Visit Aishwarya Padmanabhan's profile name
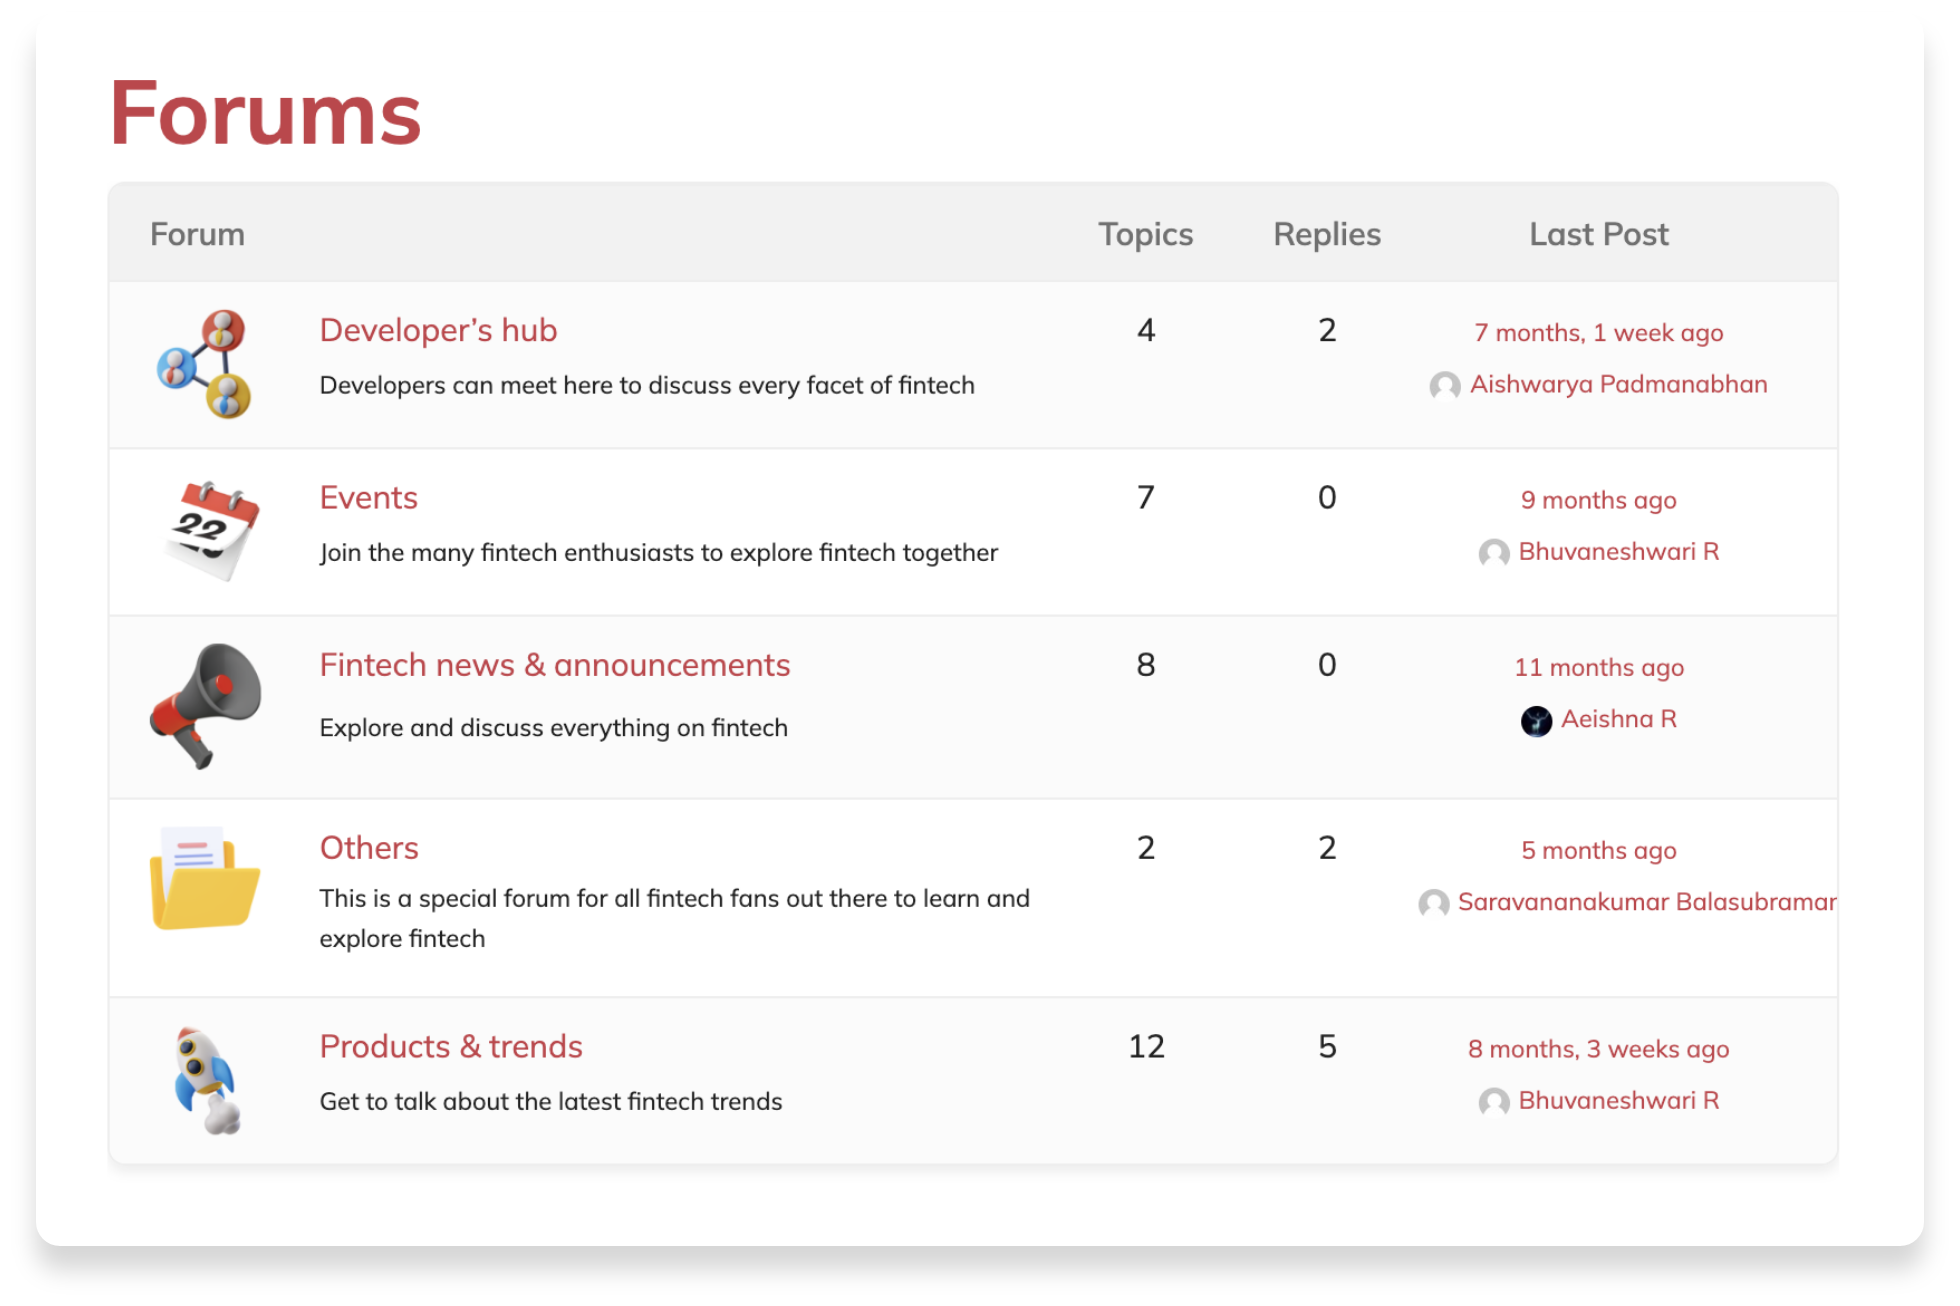1960x1306 pixels. coord(1618,384)
